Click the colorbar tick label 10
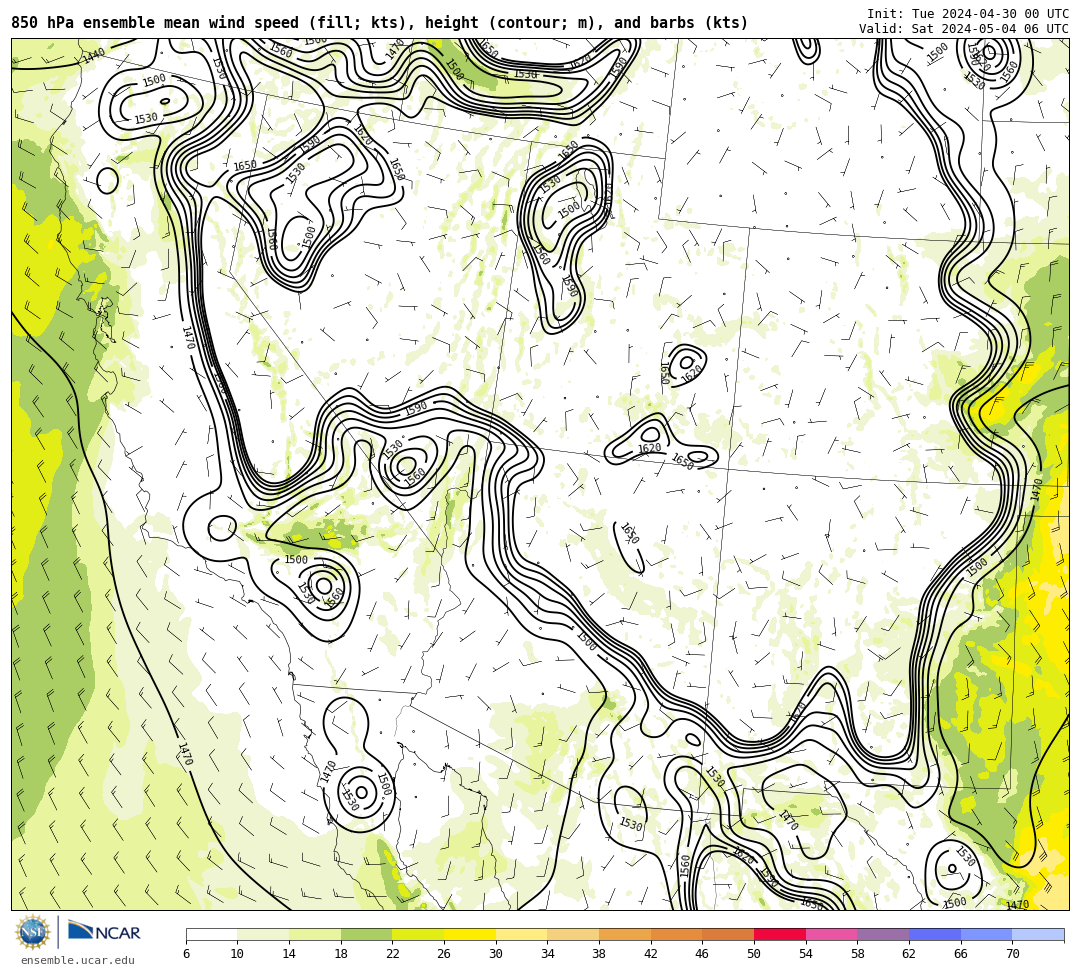The image size is (1080, 973). (x=238, y=954)
